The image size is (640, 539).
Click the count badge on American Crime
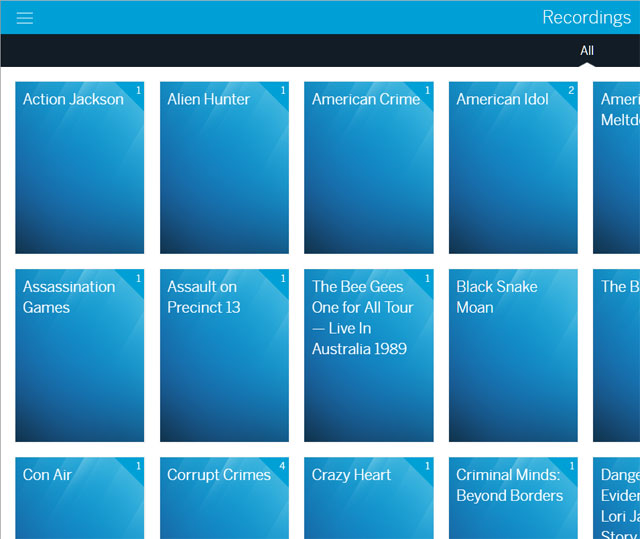pos(427,90)
